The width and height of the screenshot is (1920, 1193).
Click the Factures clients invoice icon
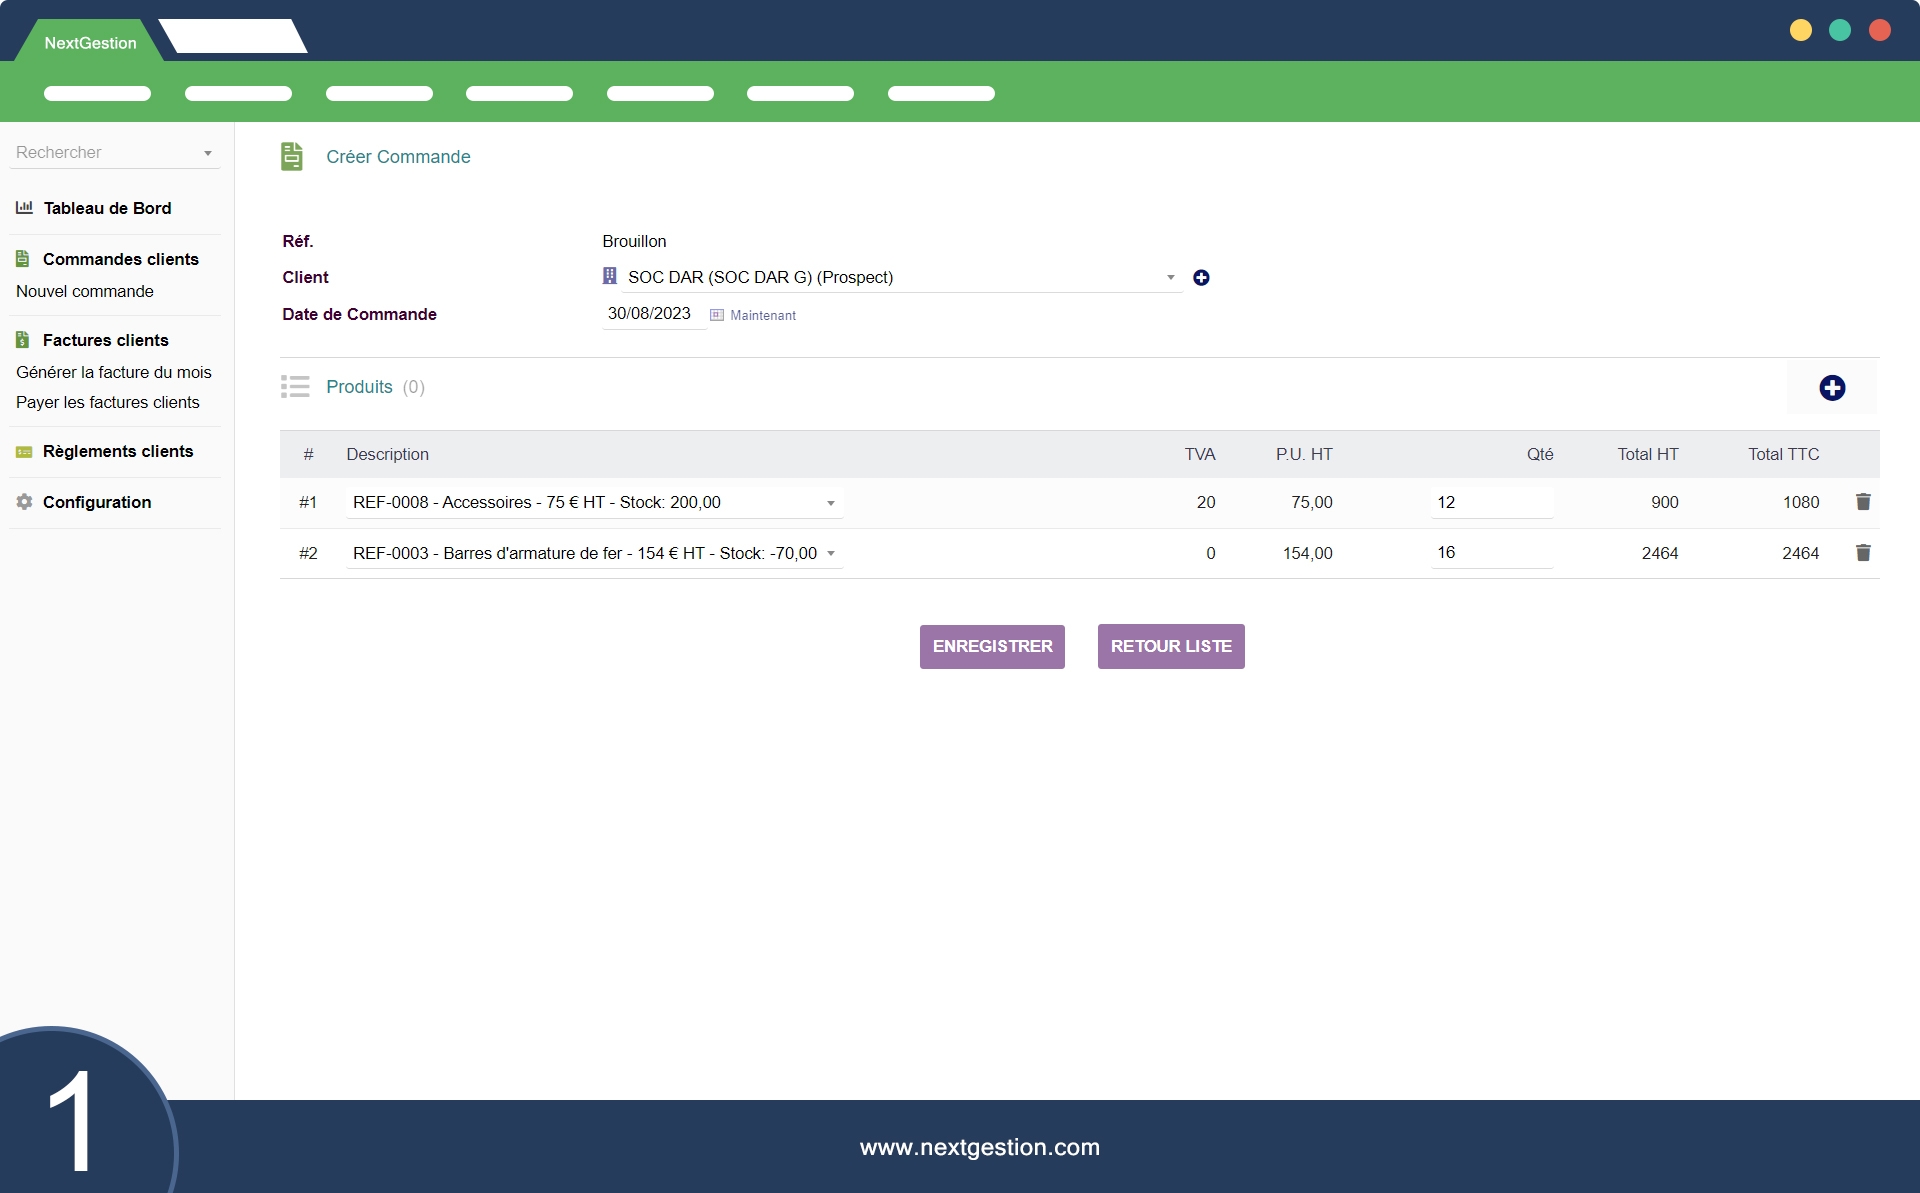pyautogui.click(x=23, y=340)
